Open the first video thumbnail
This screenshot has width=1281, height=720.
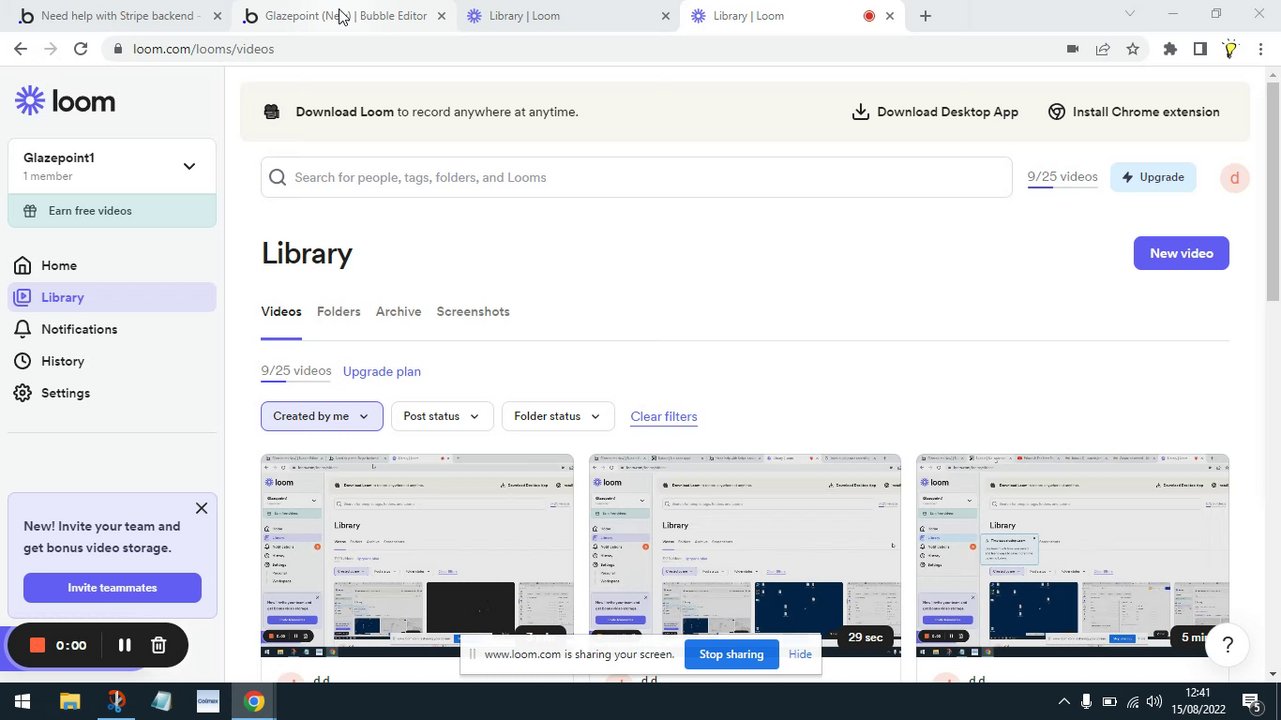tap(417, 555)
